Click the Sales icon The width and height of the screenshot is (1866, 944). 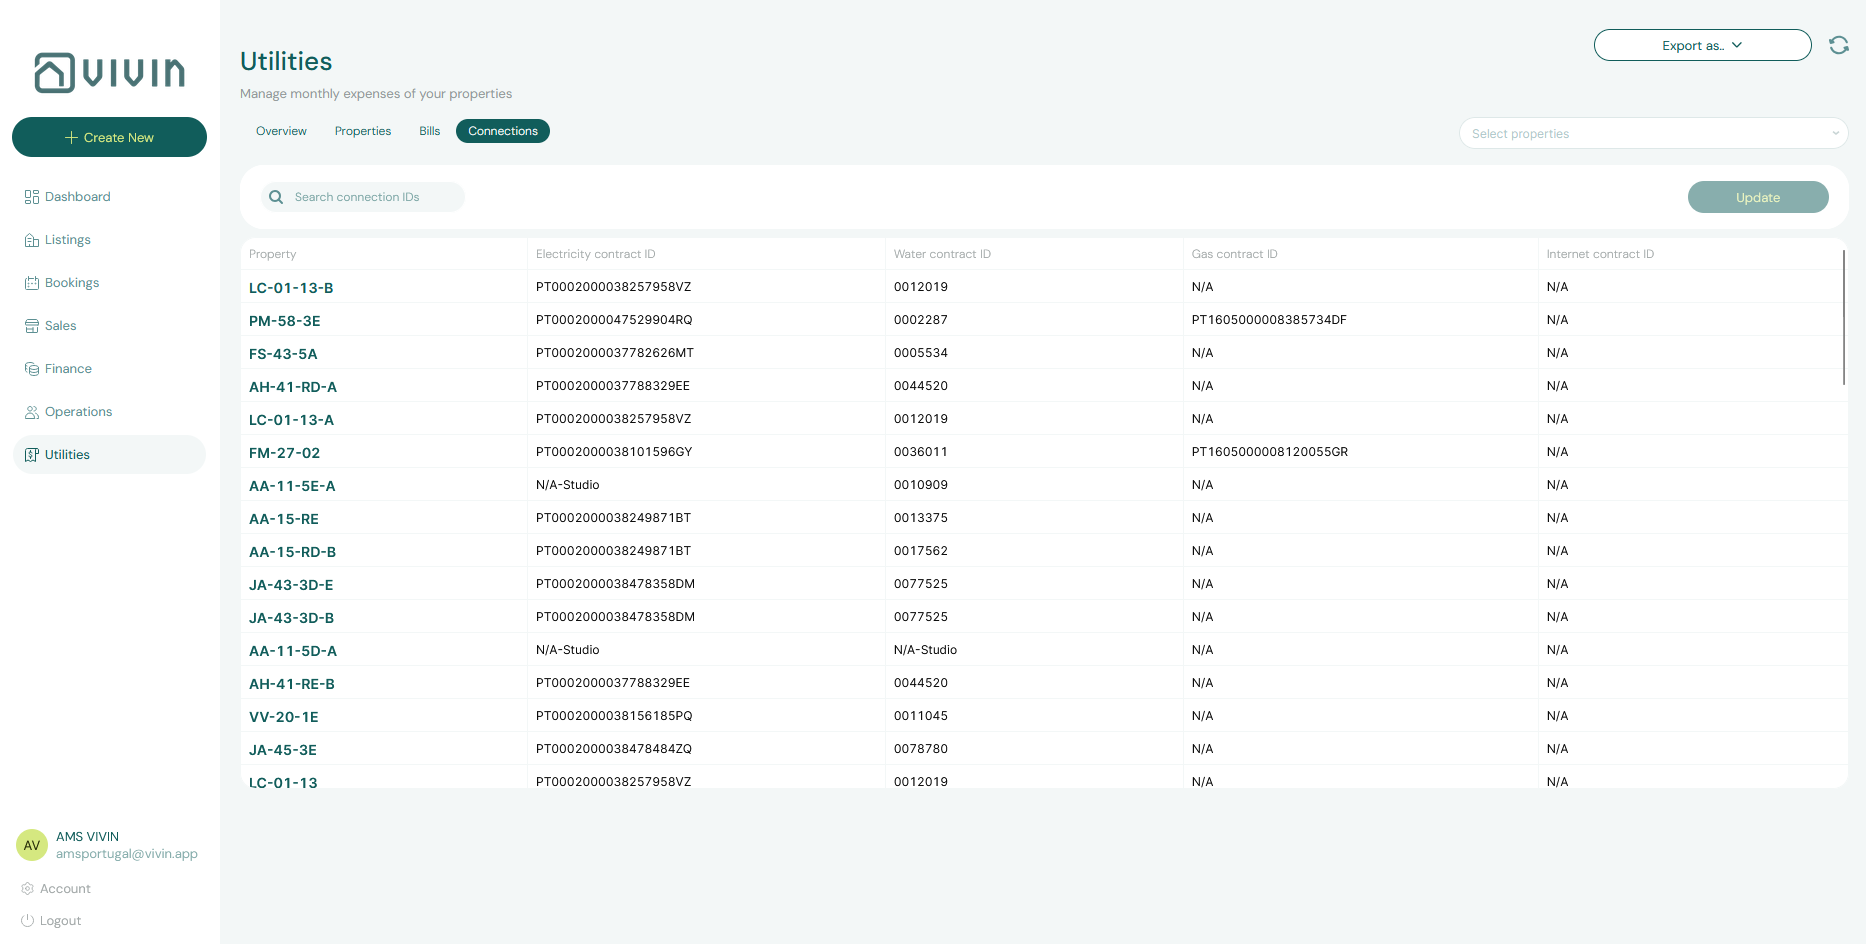pyautogui.click(x=31, y=325)
